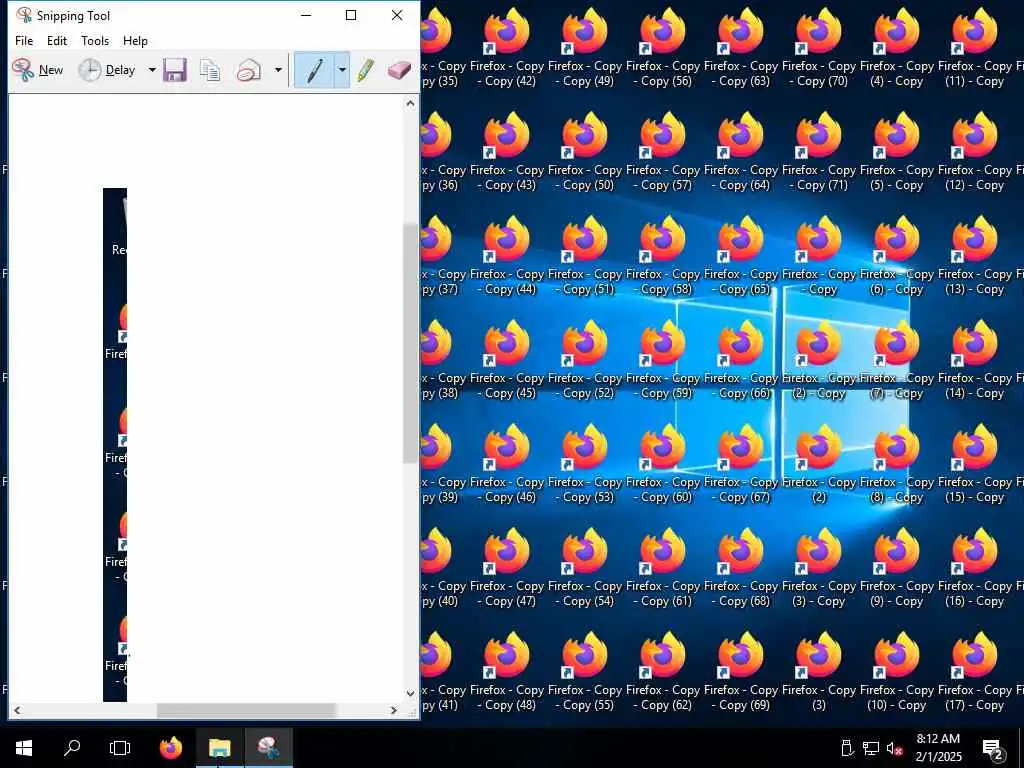Select the Firefox shortcut labeled Copy (59)
Viewport: 1024px width, 768px height.
(x=662, y=359)
